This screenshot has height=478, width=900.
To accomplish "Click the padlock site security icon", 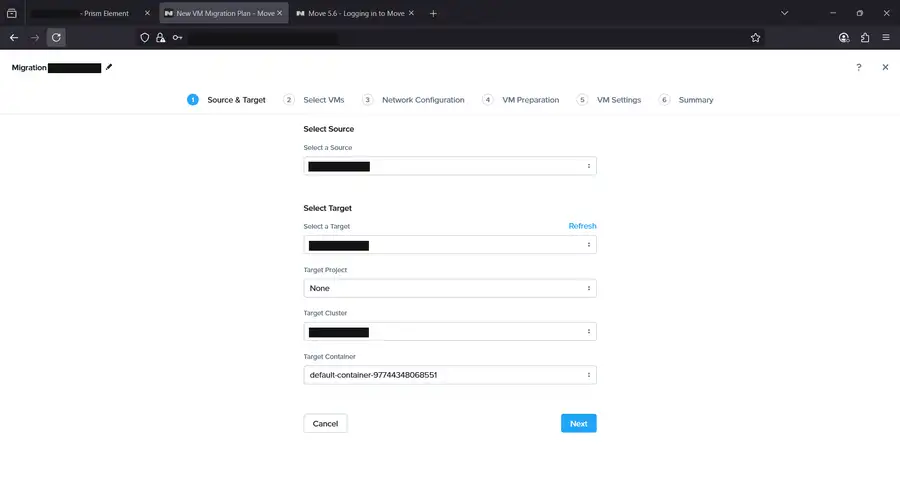I will (161, 37).
